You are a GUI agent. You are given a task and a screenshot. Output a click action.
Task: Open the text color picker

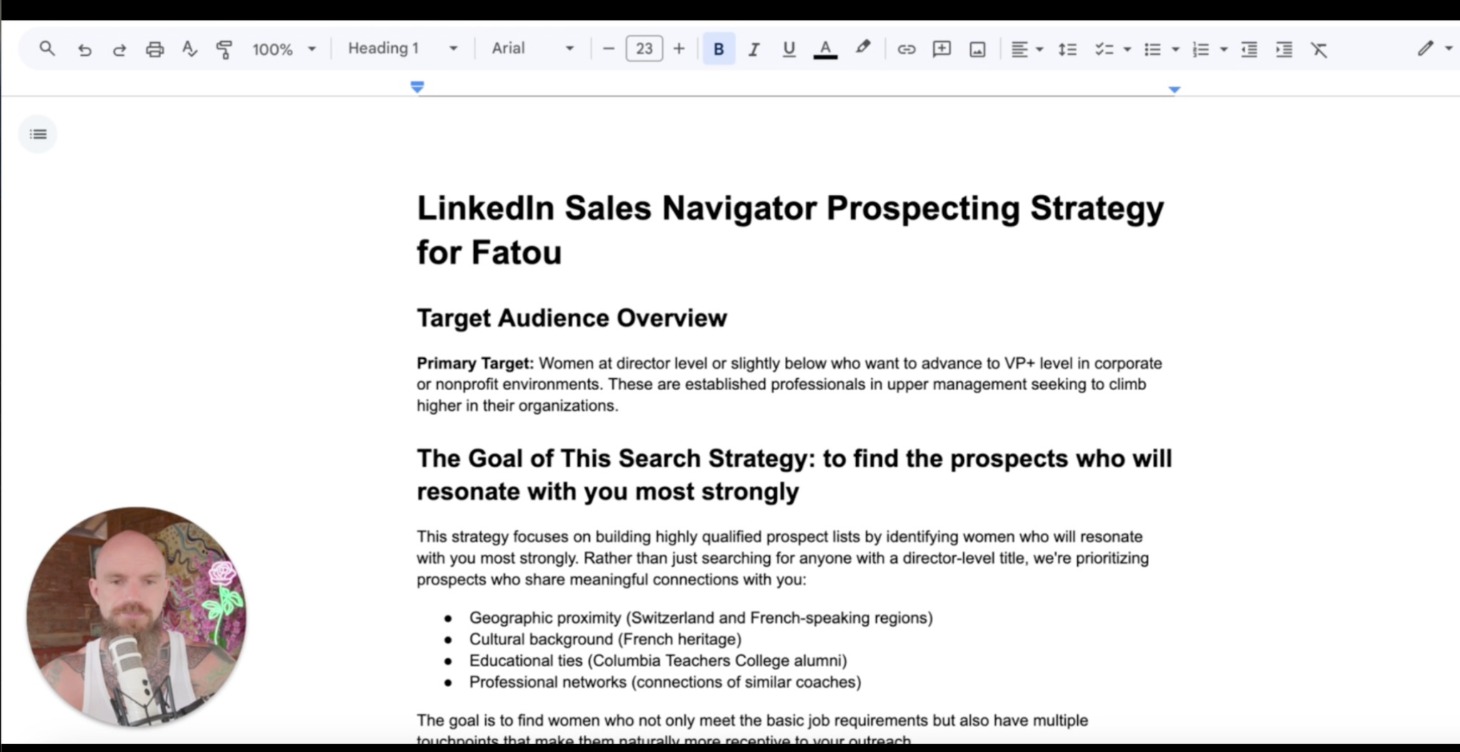click(825, 49)
